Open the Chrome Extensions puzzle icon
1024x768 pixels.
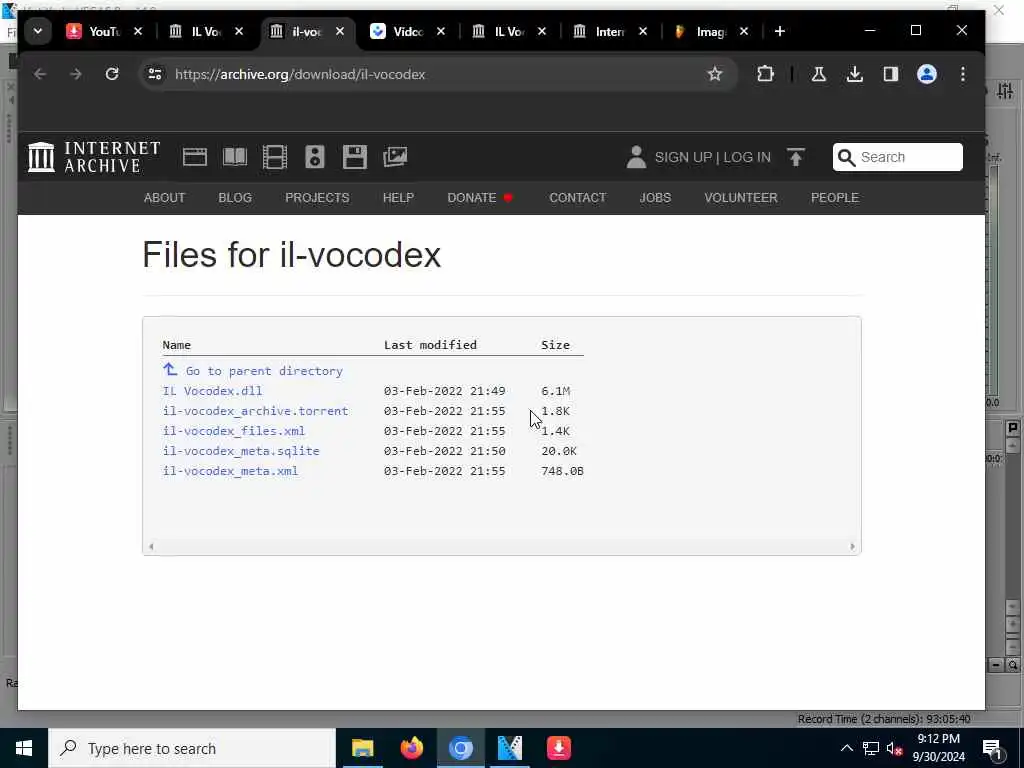pos(765,74)
